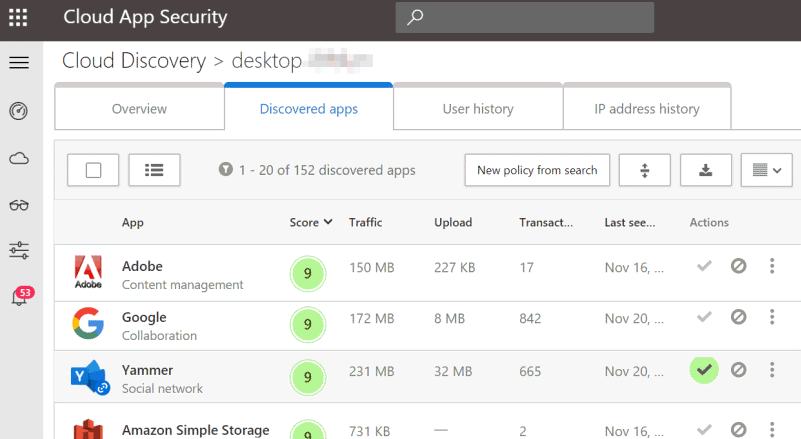Click Yammer's score 9 badge
This screenshot has height=439, width=801.
[308, 377]
